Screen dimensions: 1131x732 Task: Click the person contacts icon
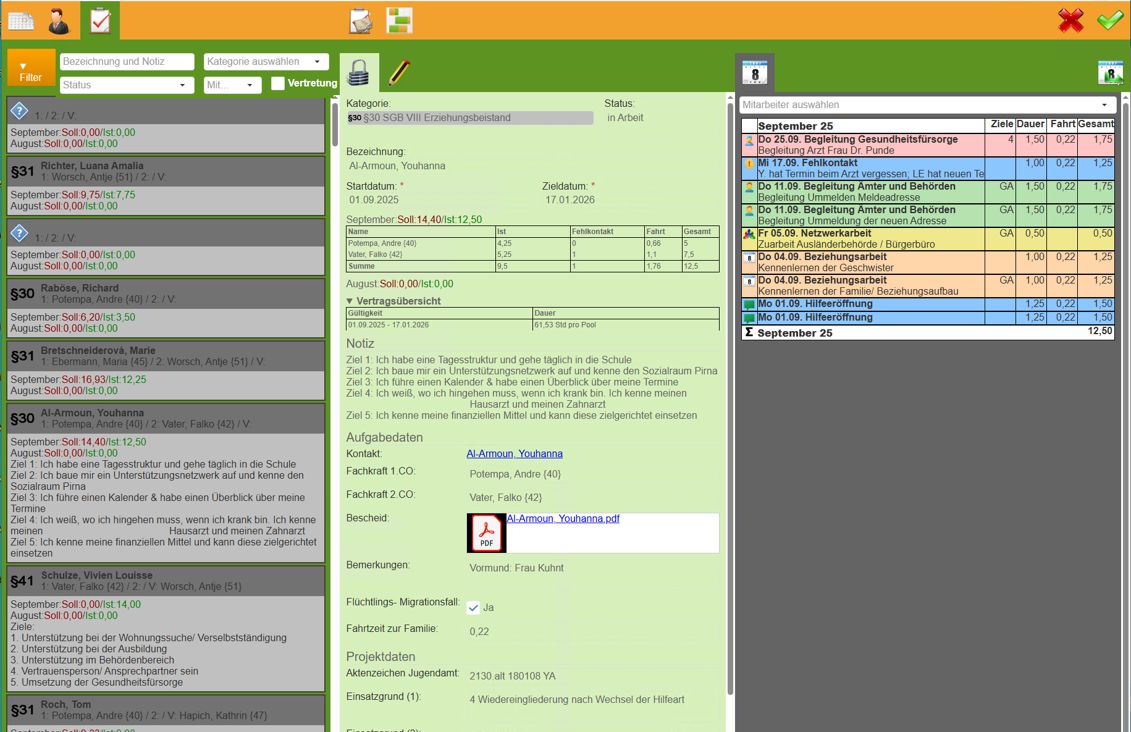click(59, 21)
